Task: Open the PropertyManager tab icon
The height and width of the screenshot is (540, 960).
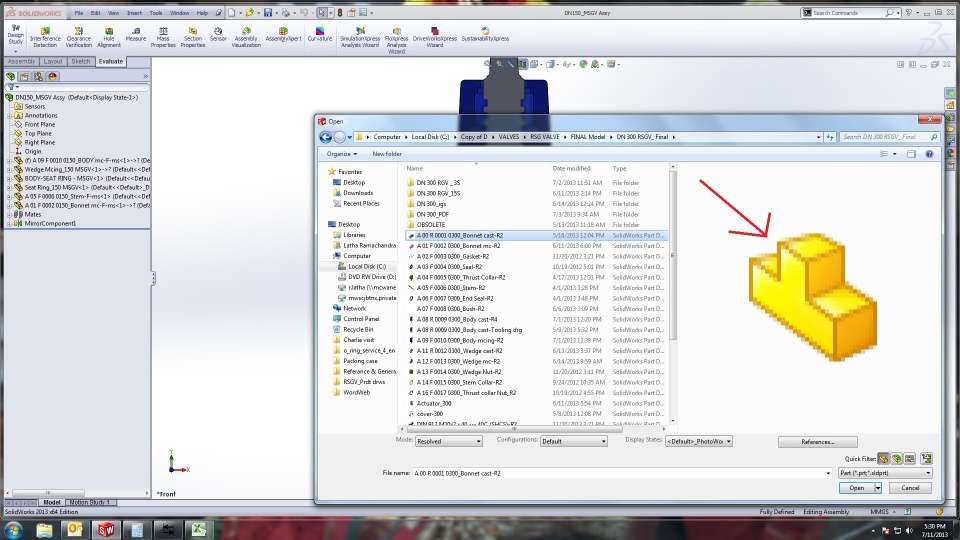Action: (x=24, y=77)
